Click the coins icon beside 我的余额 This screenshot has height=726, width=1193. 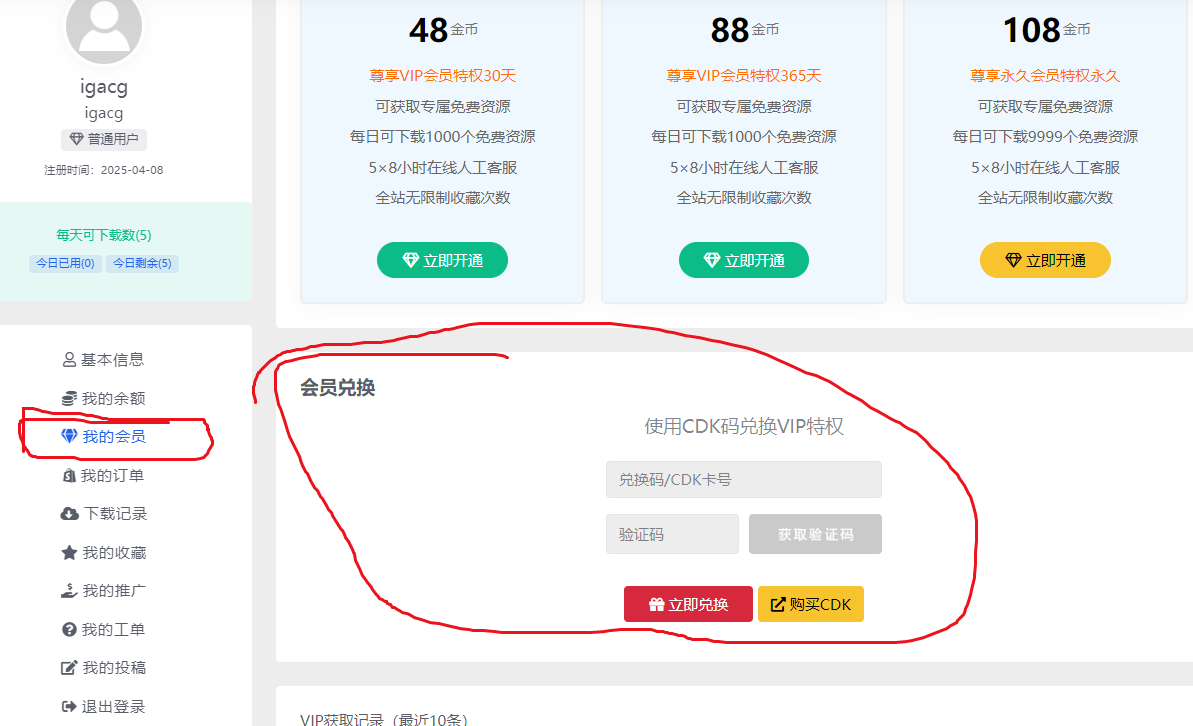point(69,399)
